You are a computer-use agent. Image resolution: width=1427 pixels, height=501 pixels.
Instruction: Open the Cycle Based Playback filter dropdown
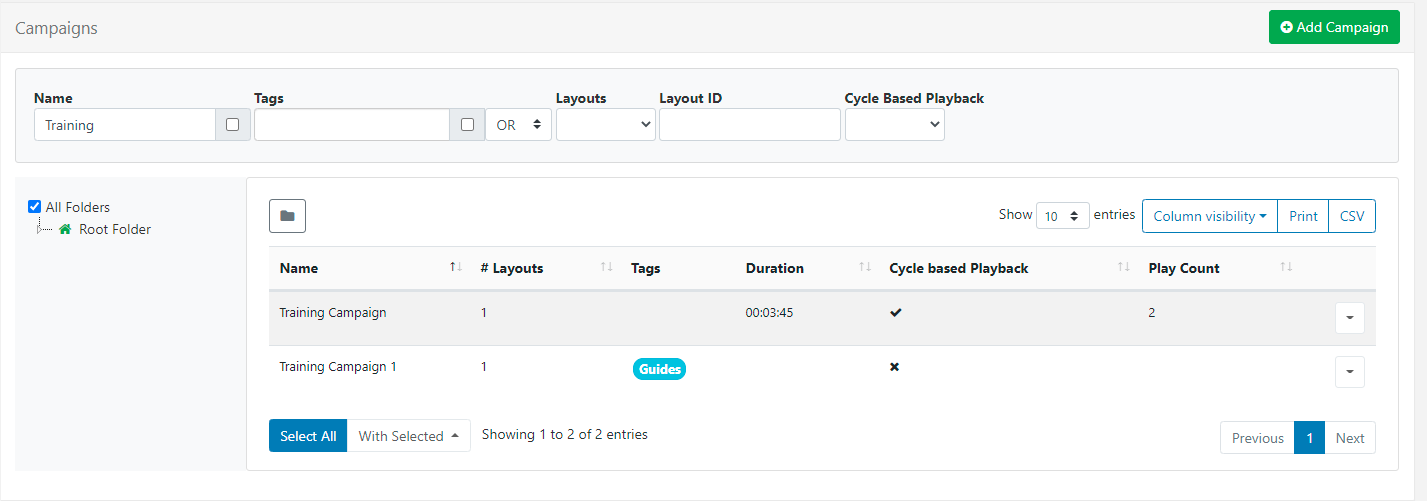tap(894, 125)
